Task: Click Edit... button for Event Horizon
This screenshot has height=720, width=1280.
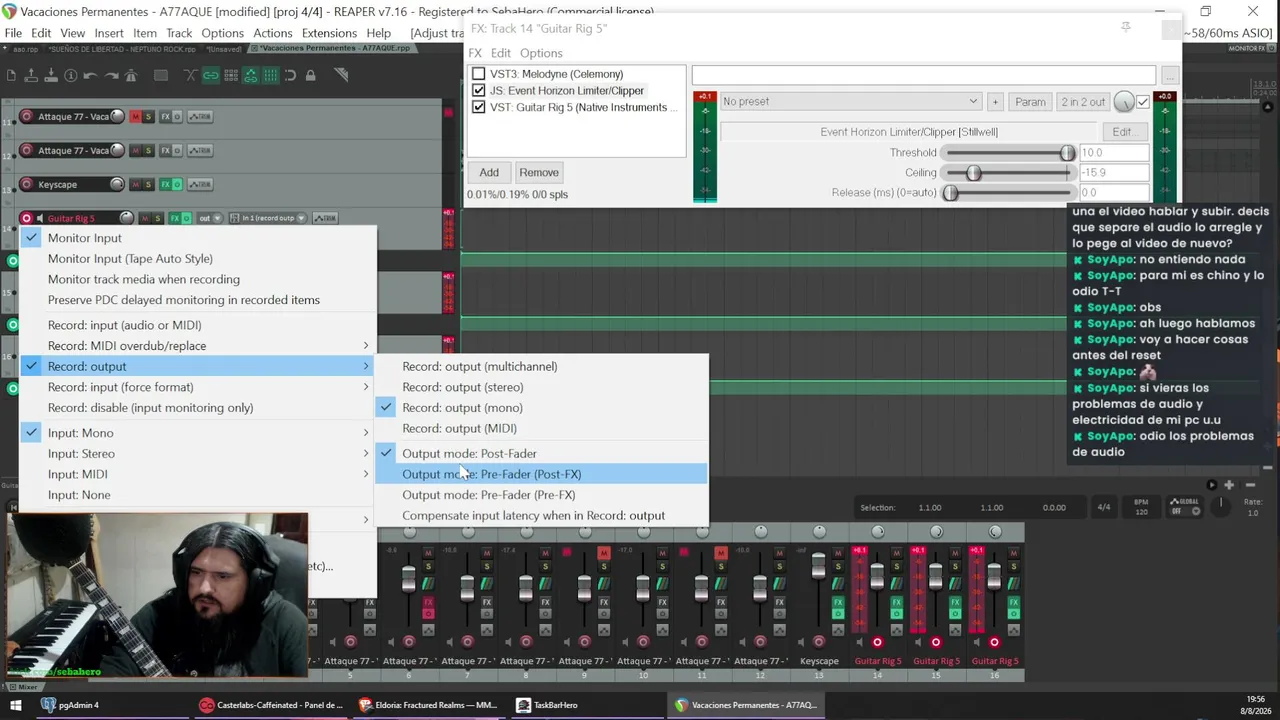Action: point(1123,132)
